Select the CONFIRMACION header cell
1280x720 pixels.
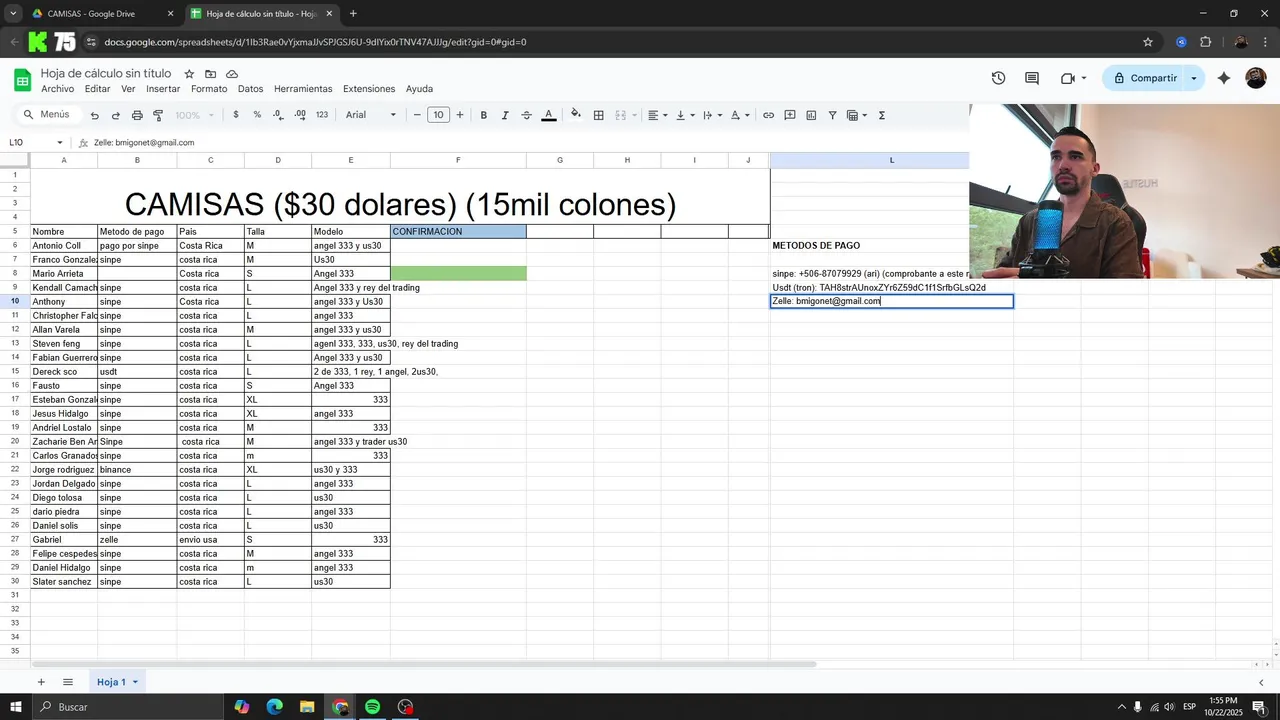coord(458,232)
